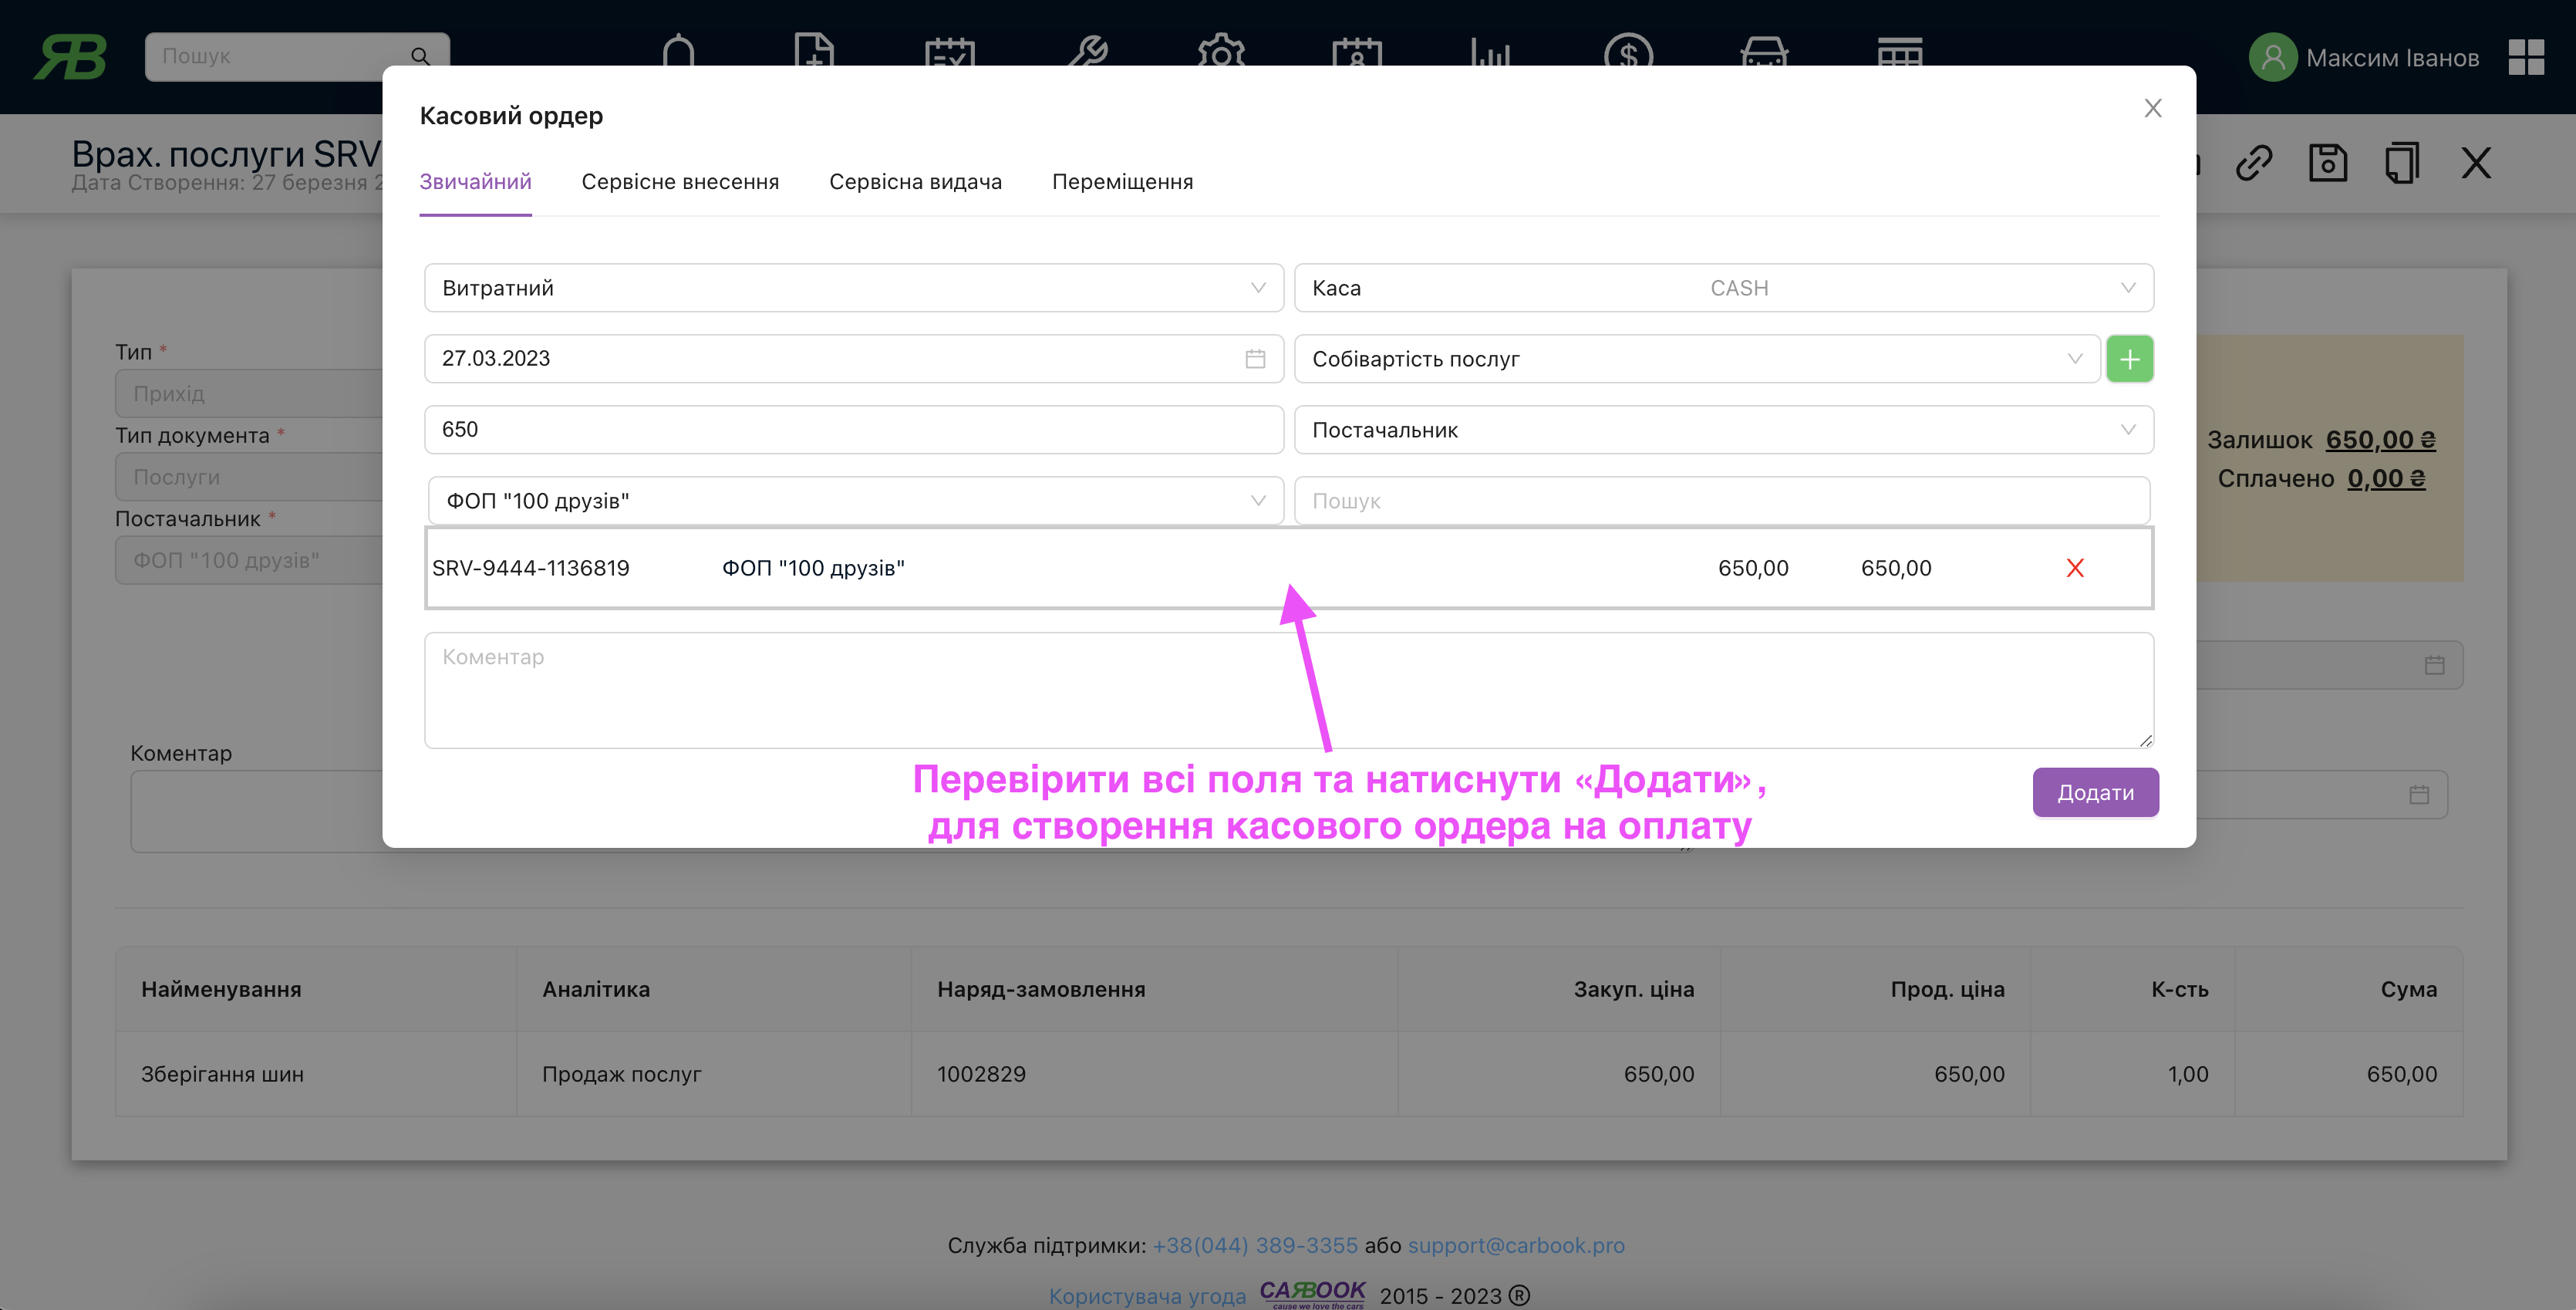Image resolution: width=2576 pixels, height=1310 pixels.
Task: Switch to the Переміщення tab
Action: coord(1122,182)
